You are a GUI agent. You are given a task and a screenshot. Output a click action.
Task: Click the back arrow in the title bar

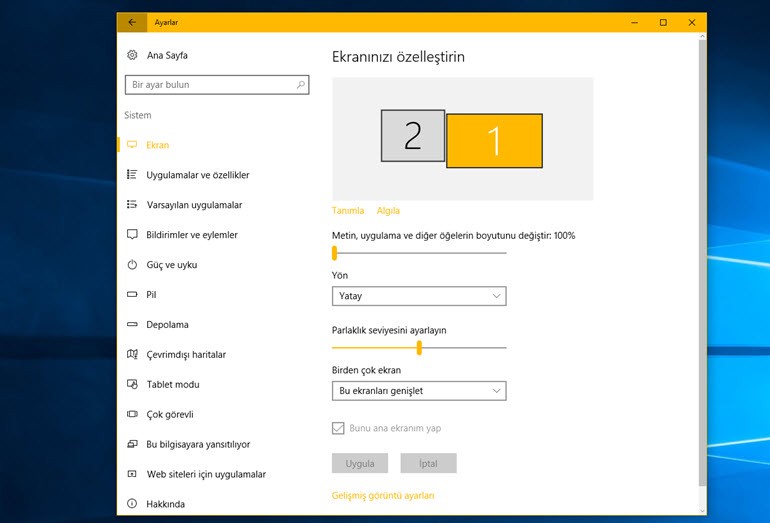pos(131,22)
